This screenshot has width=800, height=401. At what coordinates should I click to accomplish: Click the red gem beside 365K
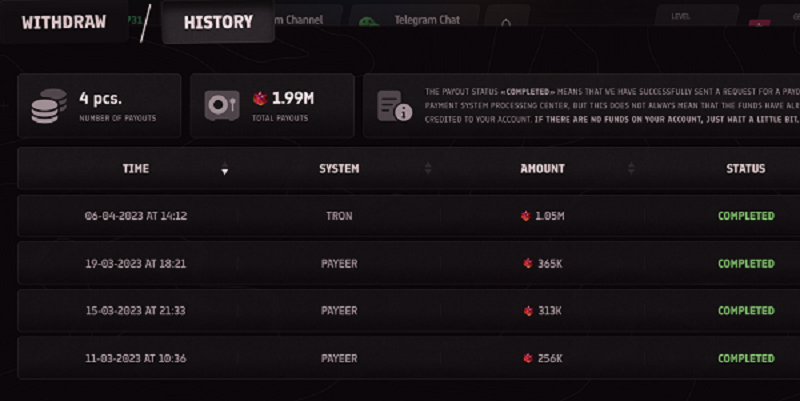tap(528, 264)
